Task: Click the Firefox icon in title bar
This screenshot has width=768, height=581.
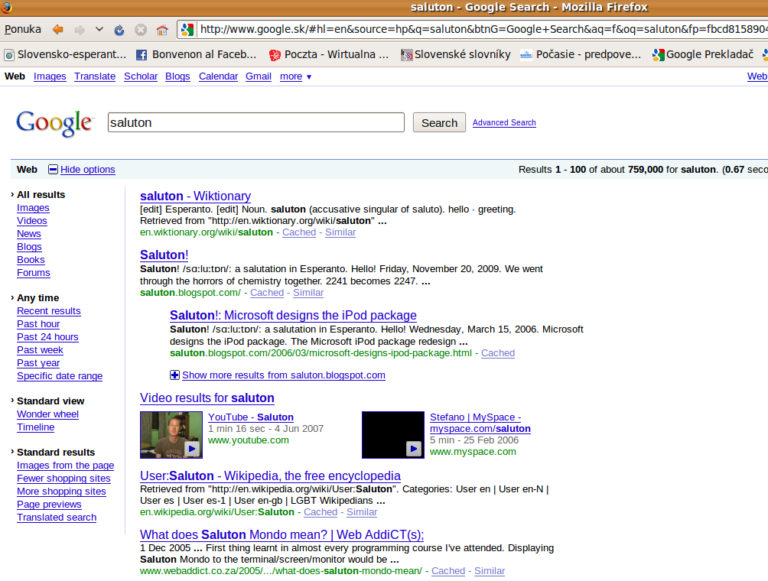Action: coord(6,7)
